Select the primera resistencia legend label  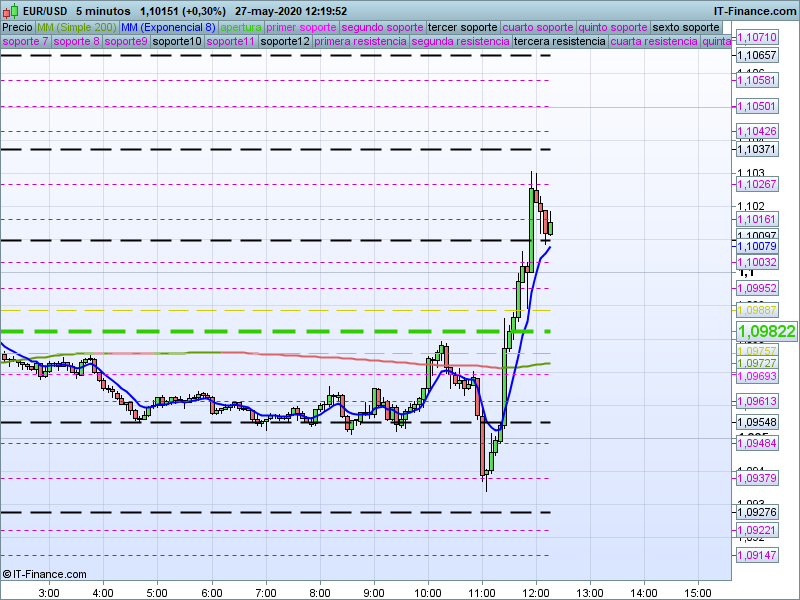pos(360,42)
